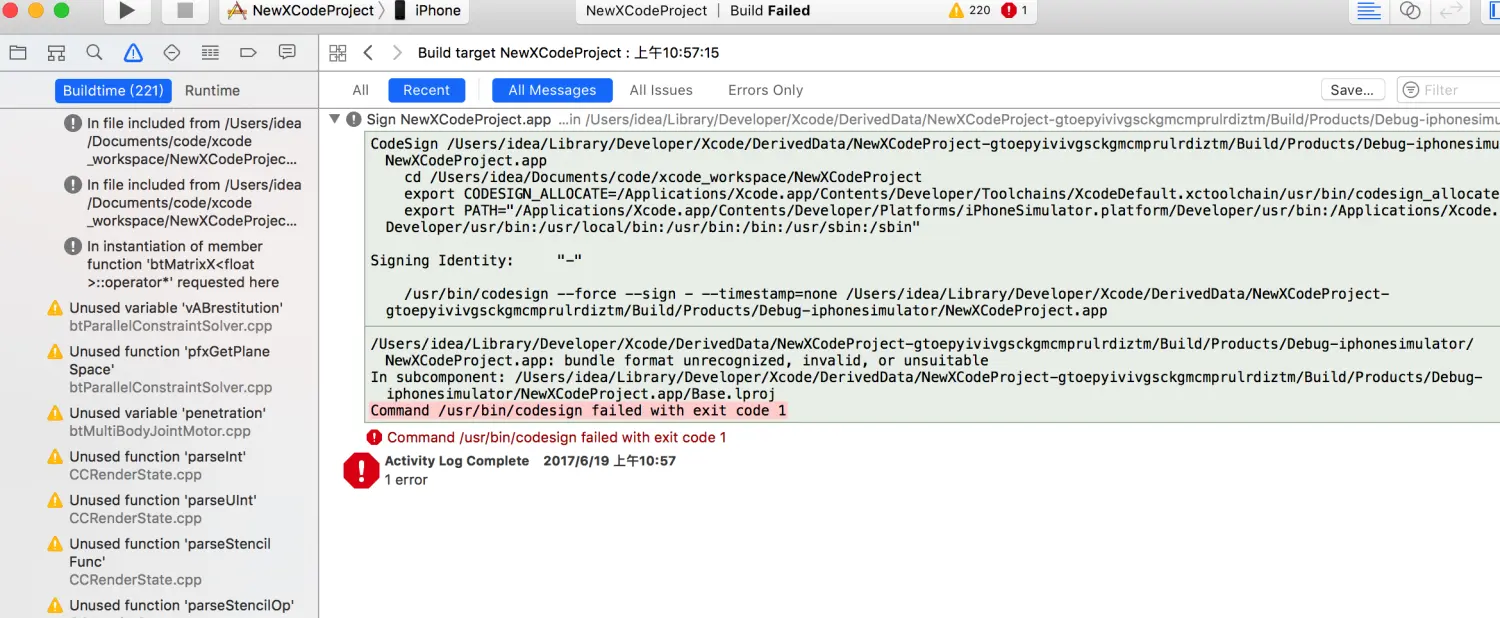The image size is (1500, 618).
Task: Open the debug navigator icon
Action: pos(210,53)
